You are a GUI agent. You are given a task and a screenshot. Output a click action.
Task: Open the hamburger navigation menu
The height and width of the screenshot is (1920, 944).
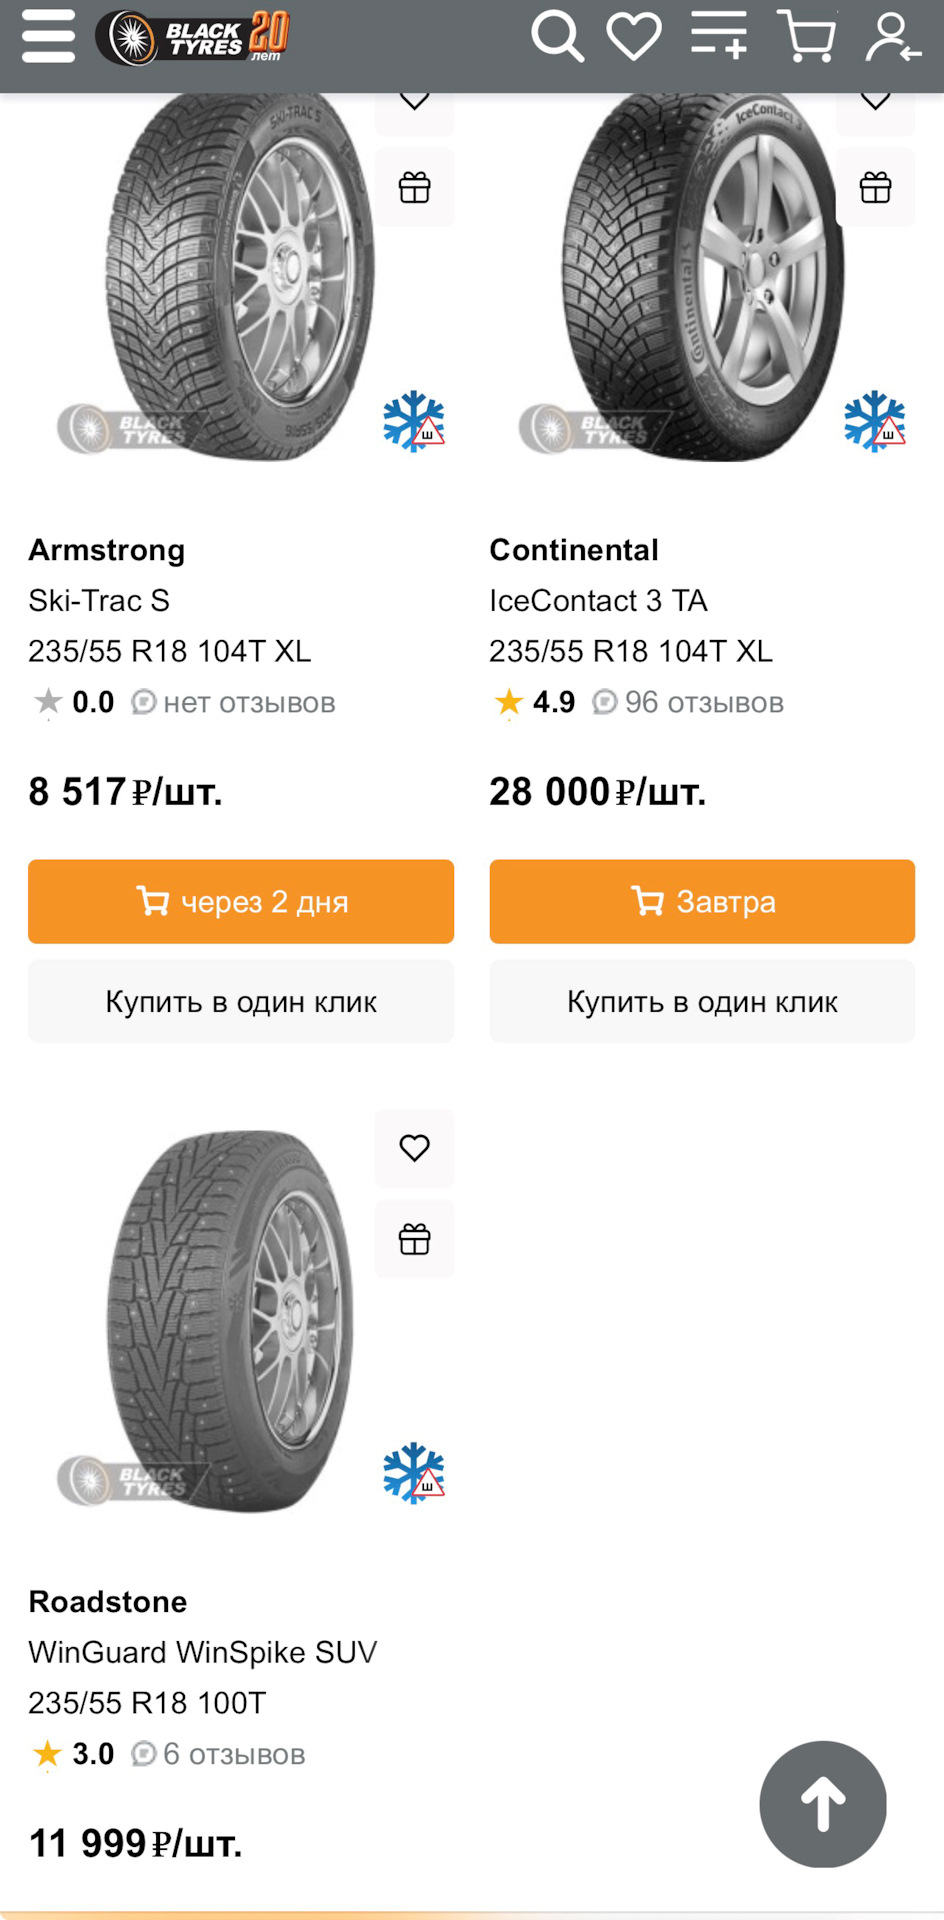(x=48, y=36)
